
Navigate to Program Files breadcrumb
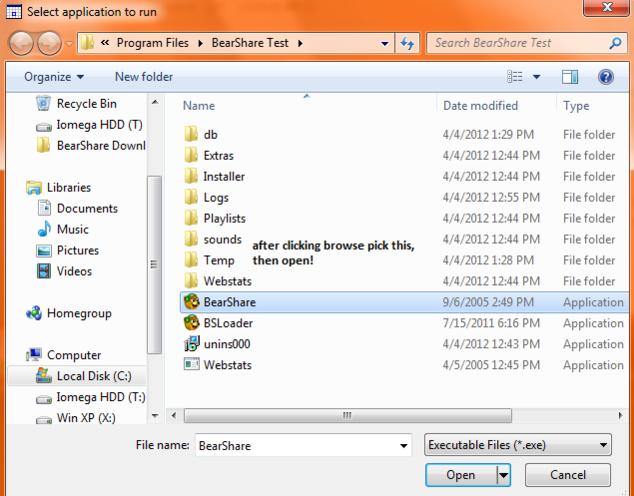click(152, 43)
